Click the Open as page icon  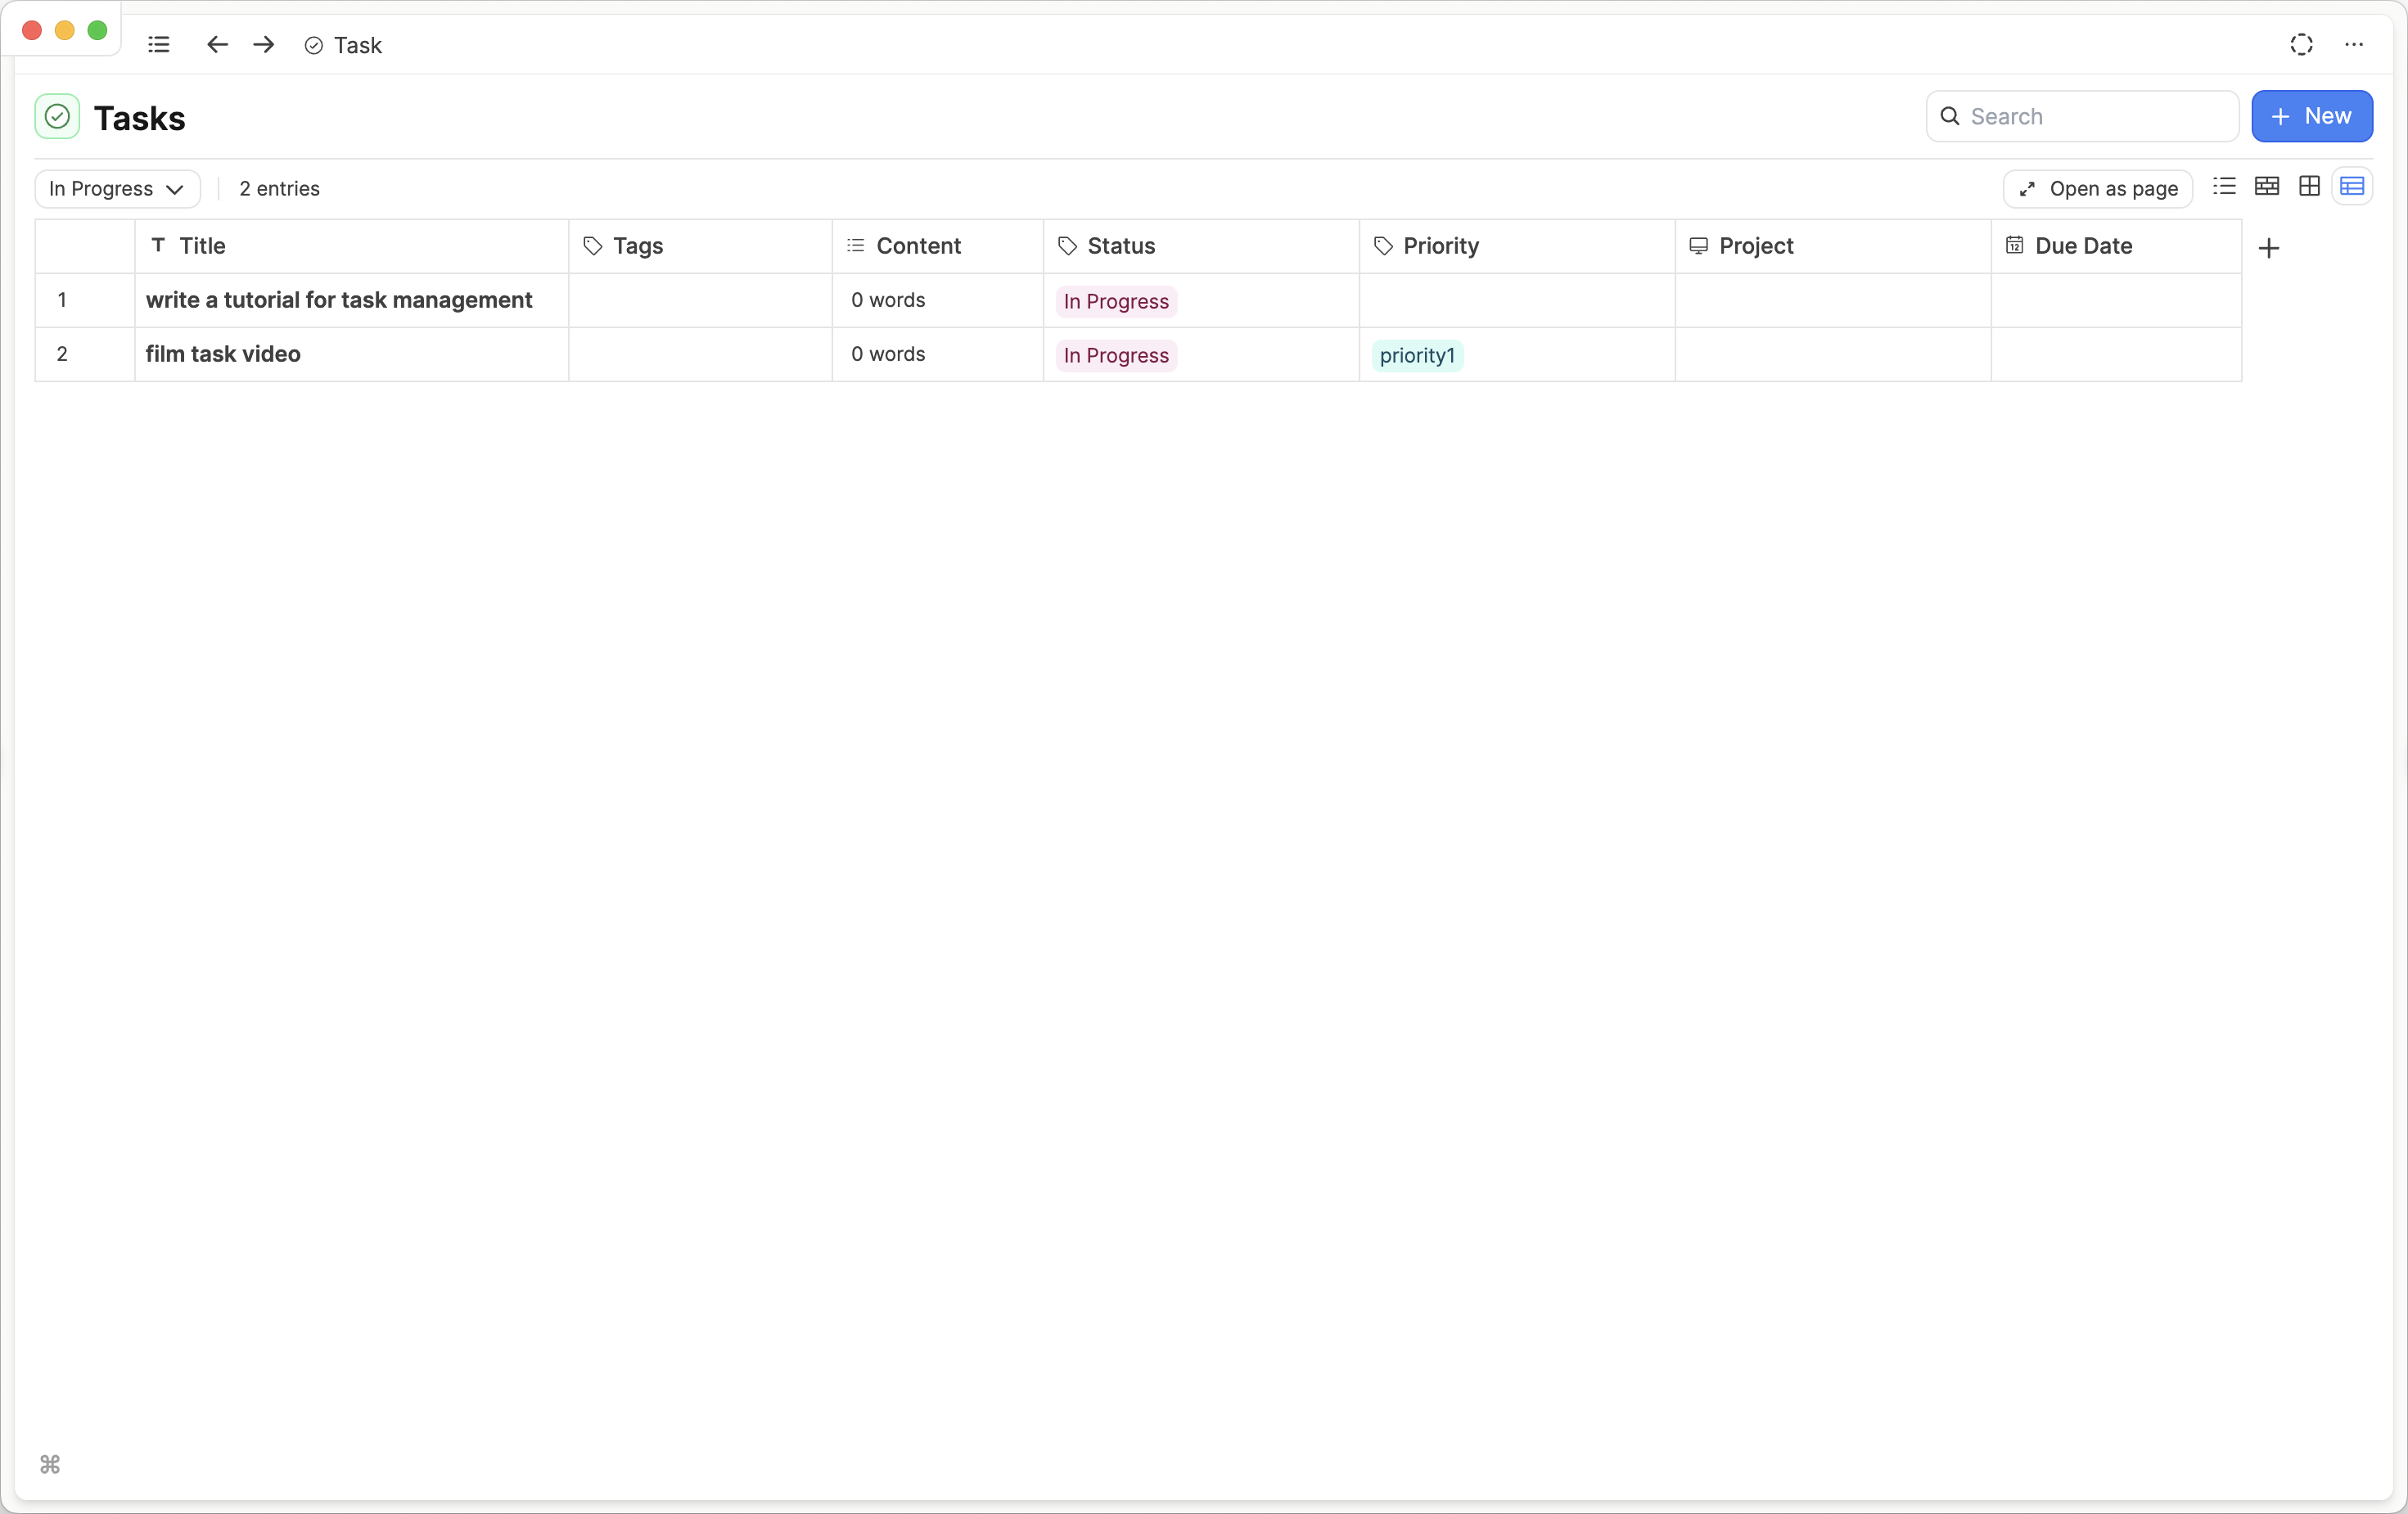pyautogui.click(x=2028, y=188)
